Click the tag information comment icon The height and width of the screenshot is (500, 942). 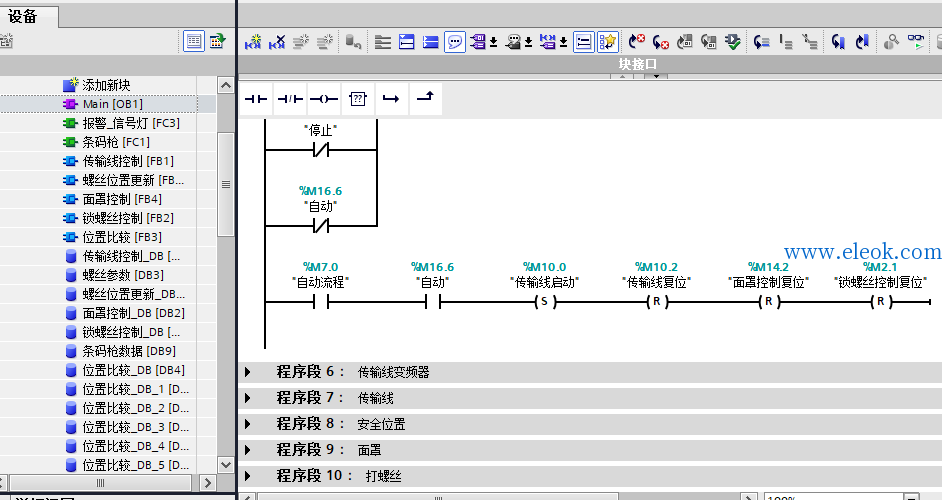tap(513, 41)
